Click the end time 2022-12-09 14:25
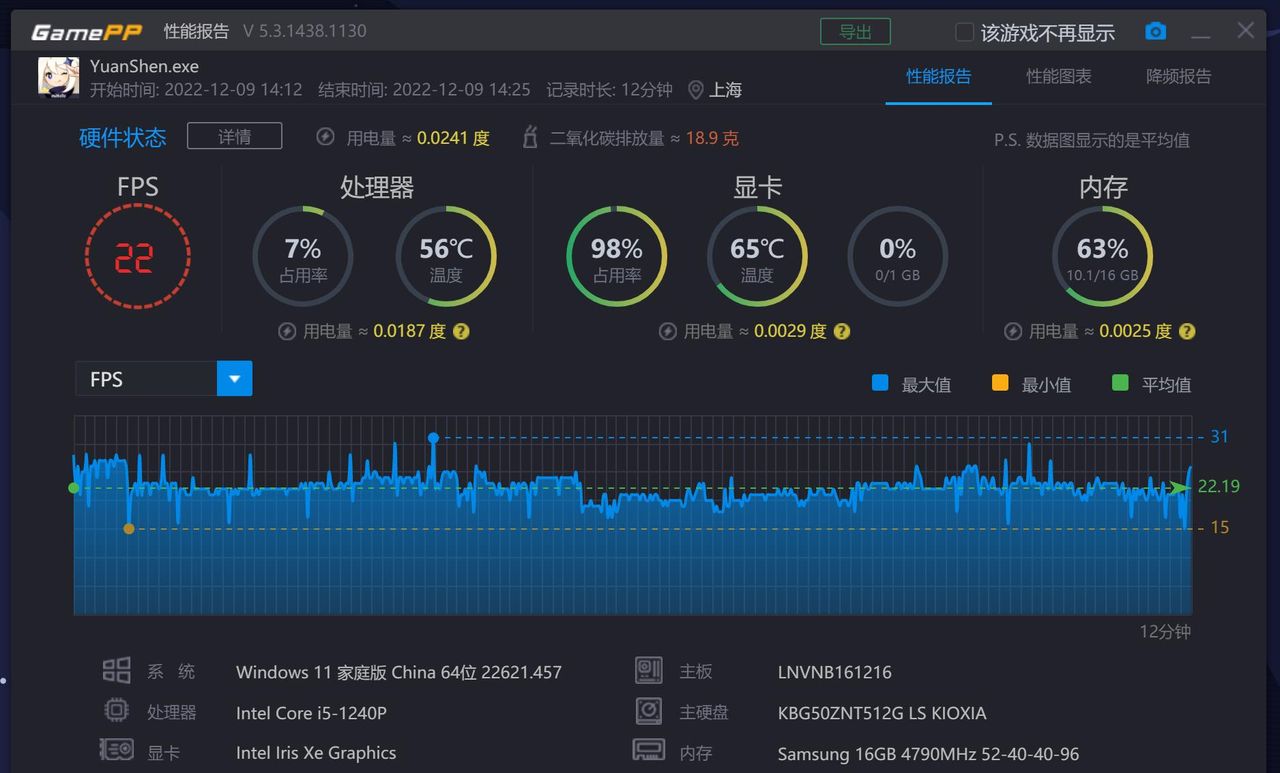This screenshot has width=1280, height=773. pos(461,89)
